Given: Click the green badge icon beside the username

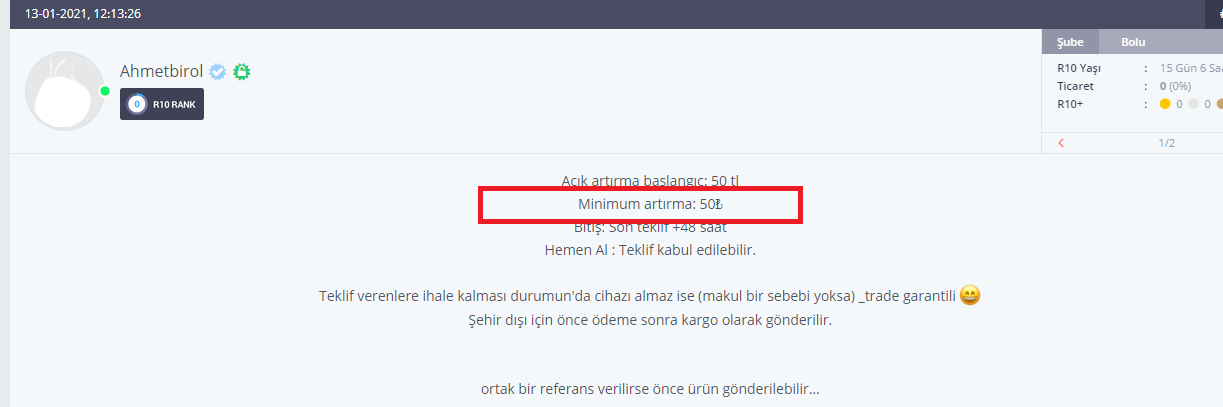Looking at the screenshot, I should click(x=241, y=72).
